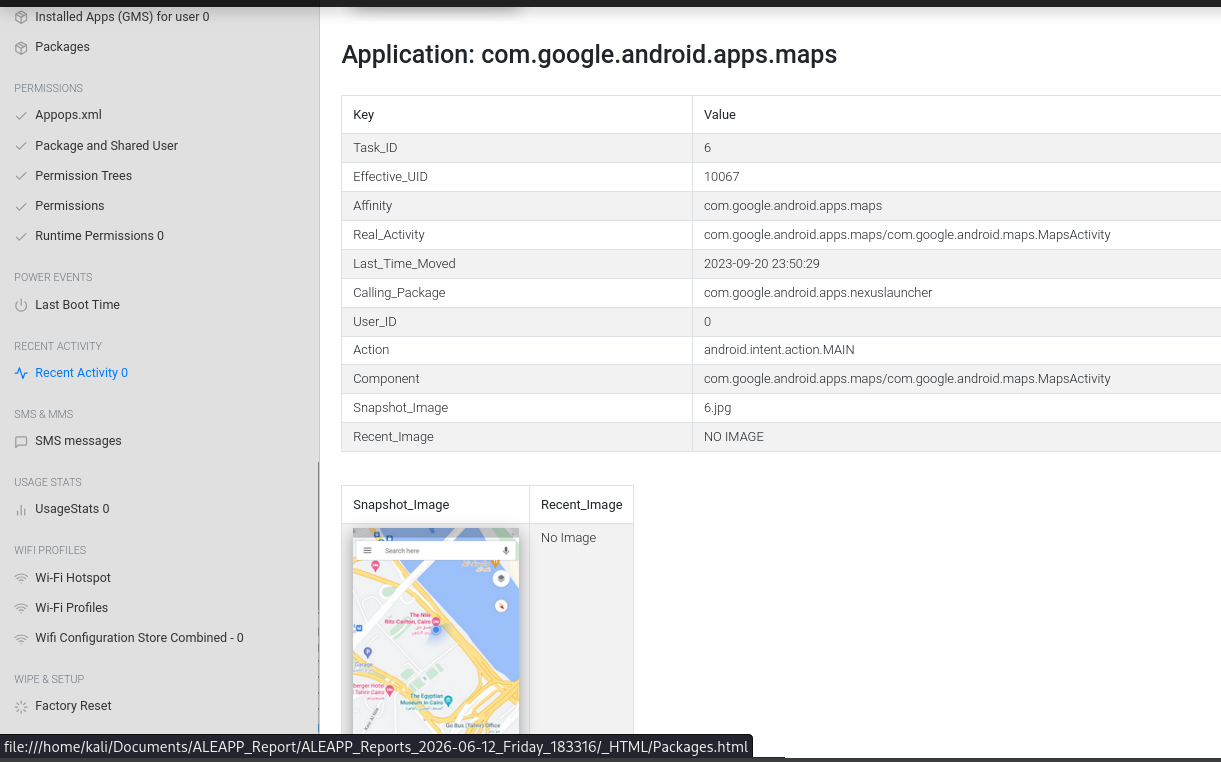
Task: Go to Package and Shared User
Action: (106, 146)
